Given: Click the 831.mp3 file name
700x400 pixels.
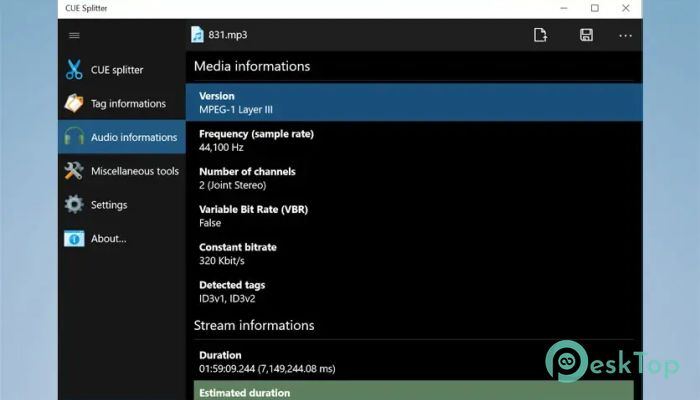Looking at the screenshot, I should [228, 35].
